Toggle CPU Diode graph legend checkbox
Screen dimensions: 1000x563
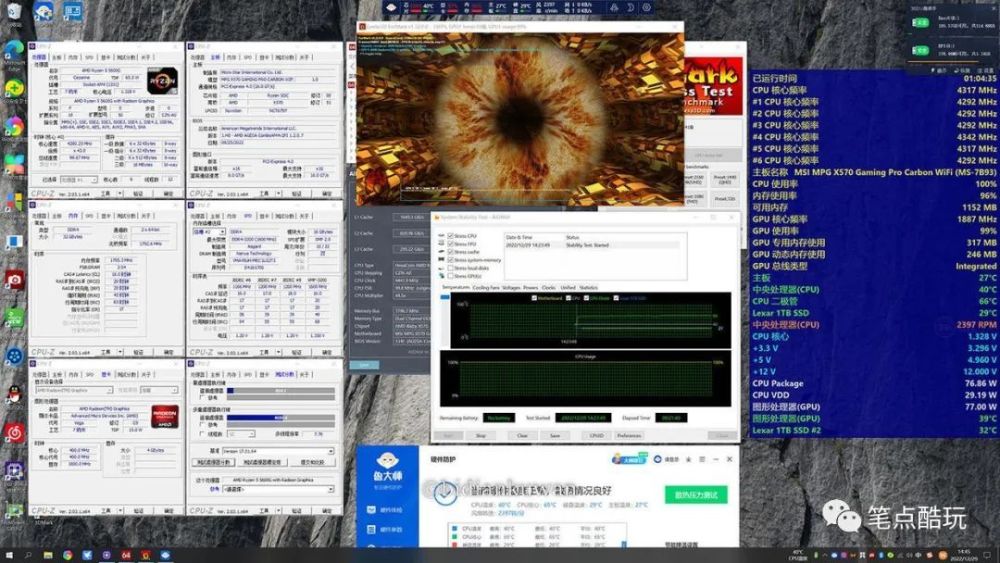pyautogui.click(x=587, y=298)
